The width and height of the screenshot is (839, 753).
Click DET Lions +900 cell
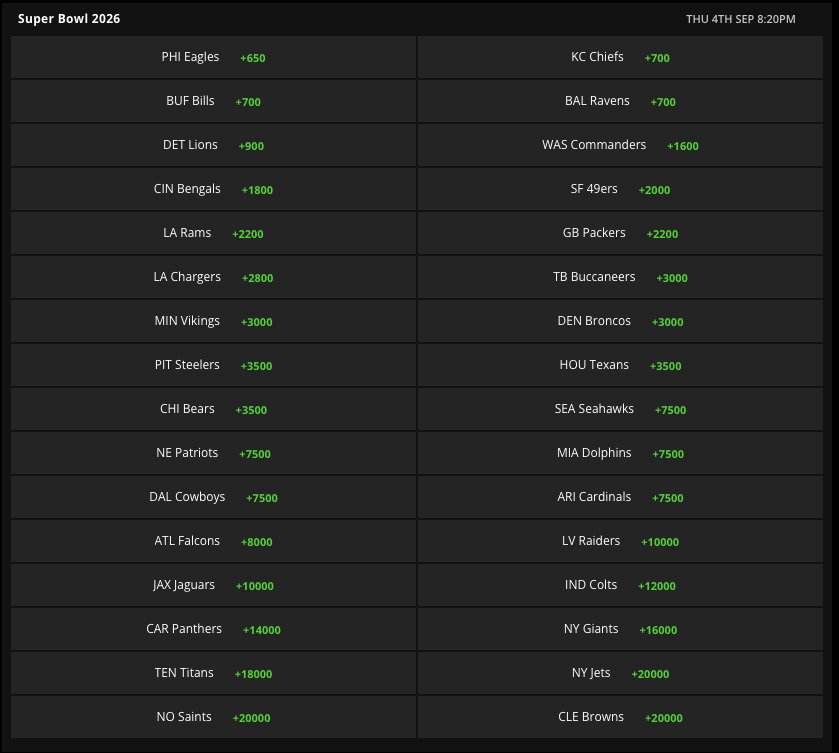tap(213, 145)
